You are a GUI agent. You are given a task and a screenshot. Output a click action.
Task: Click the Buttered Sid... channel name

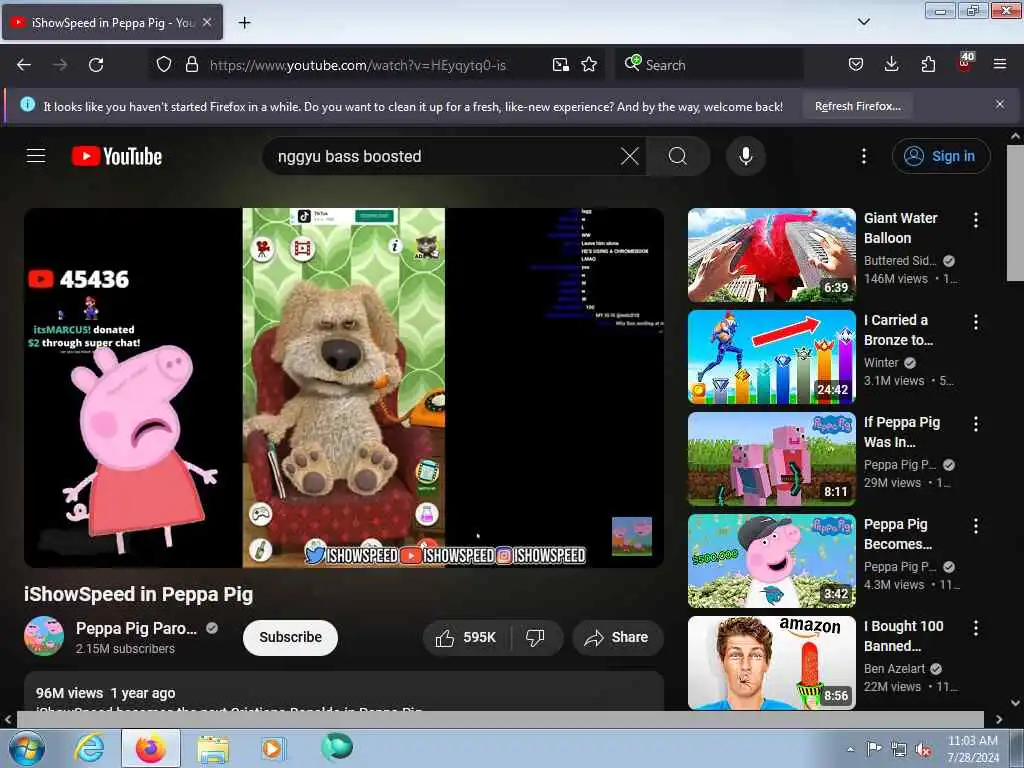click(900, 261)
